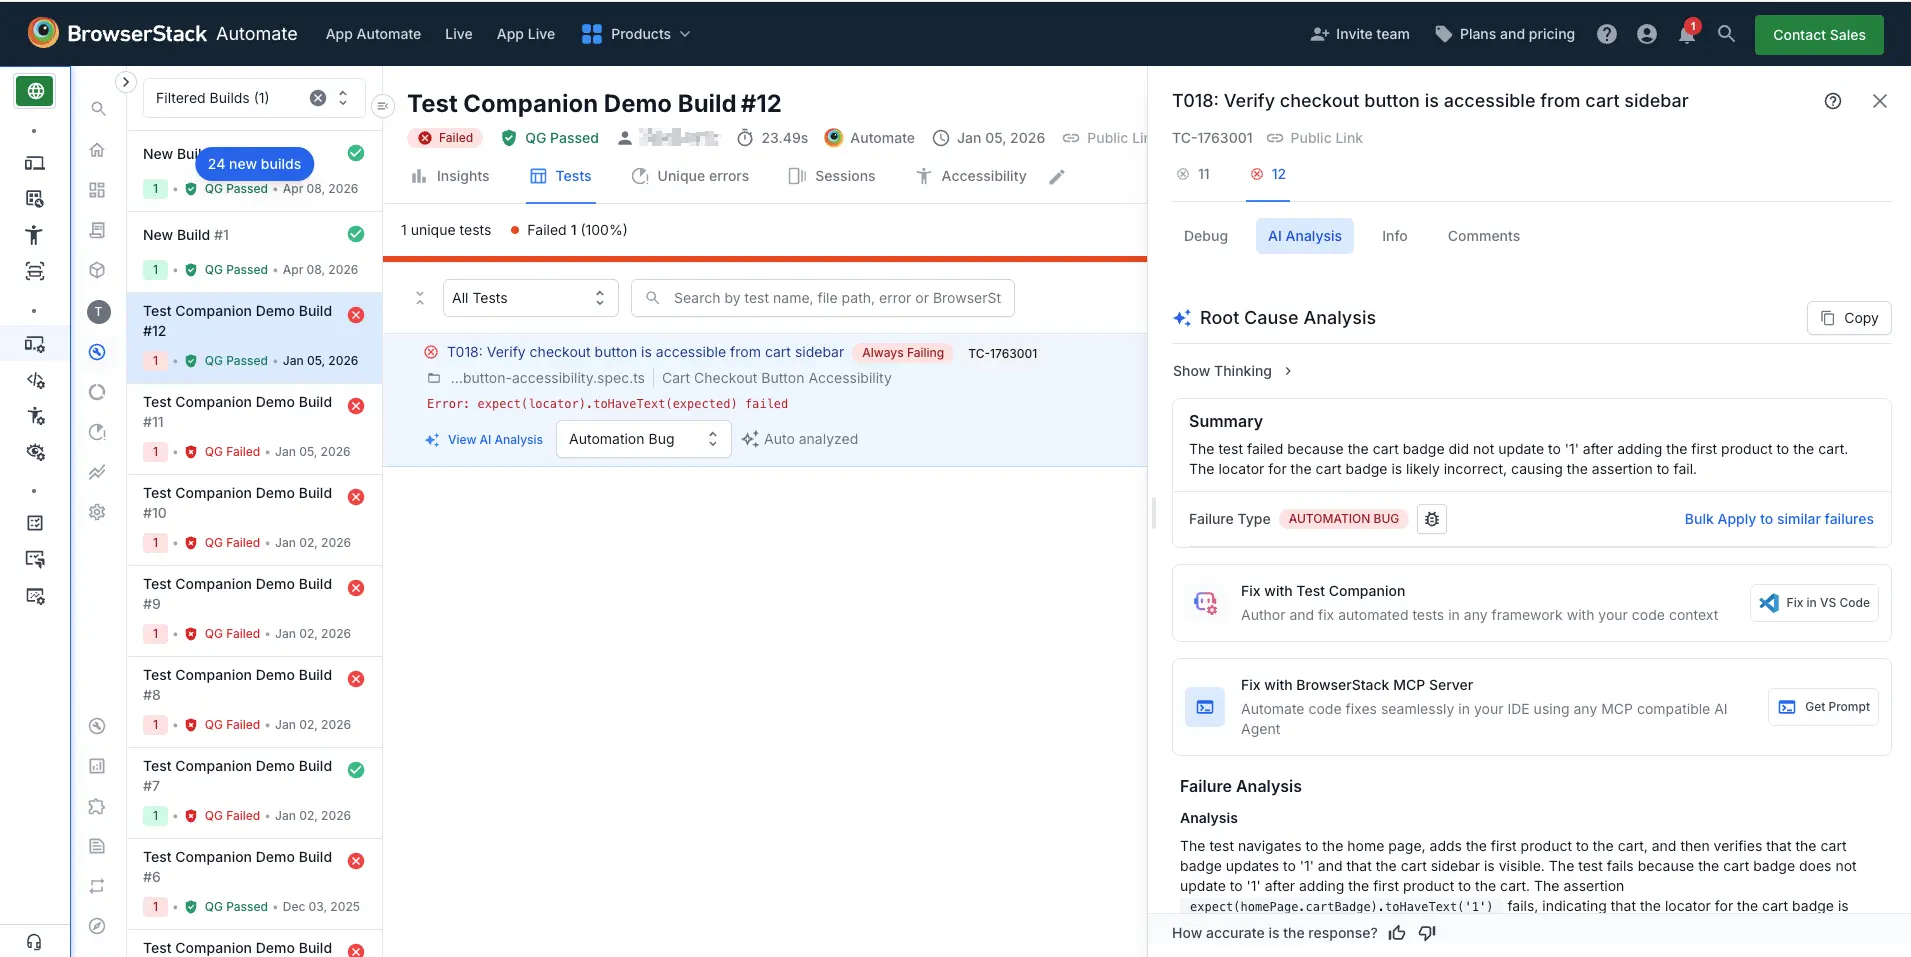Click thumbs down for response accuracy

(1427, 933)
